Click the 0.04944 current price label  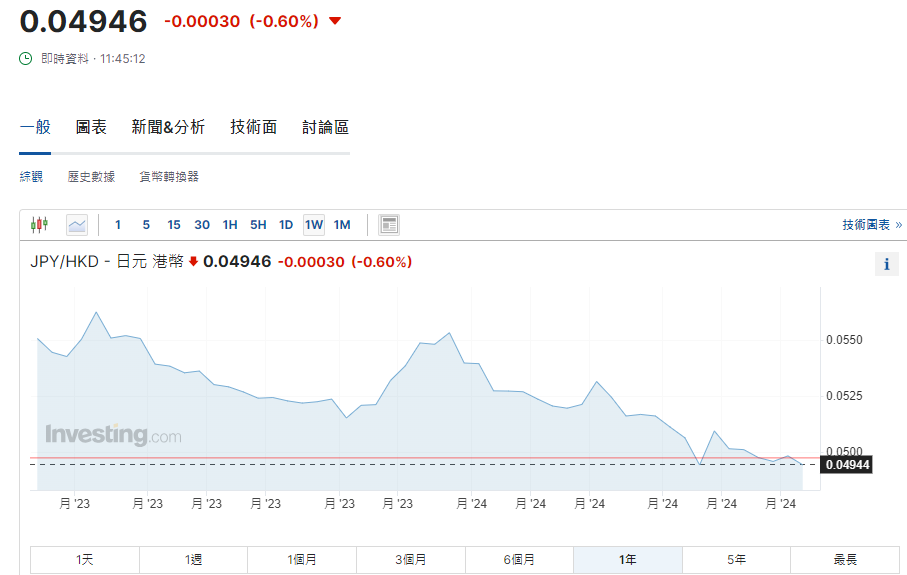[846, 464]
